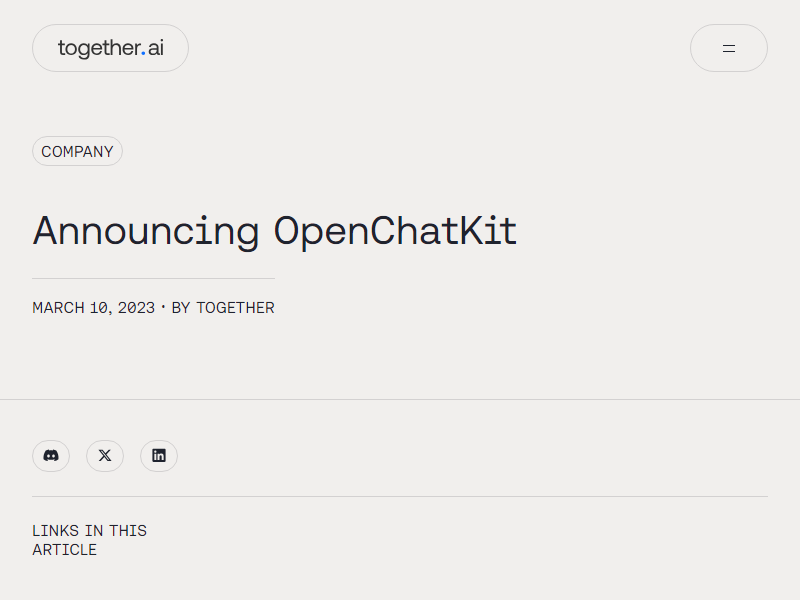The width and height of the screenshot is (800, 600).
Task: Click the MARCH 10, 2023 date
Action: coord(93,308)
